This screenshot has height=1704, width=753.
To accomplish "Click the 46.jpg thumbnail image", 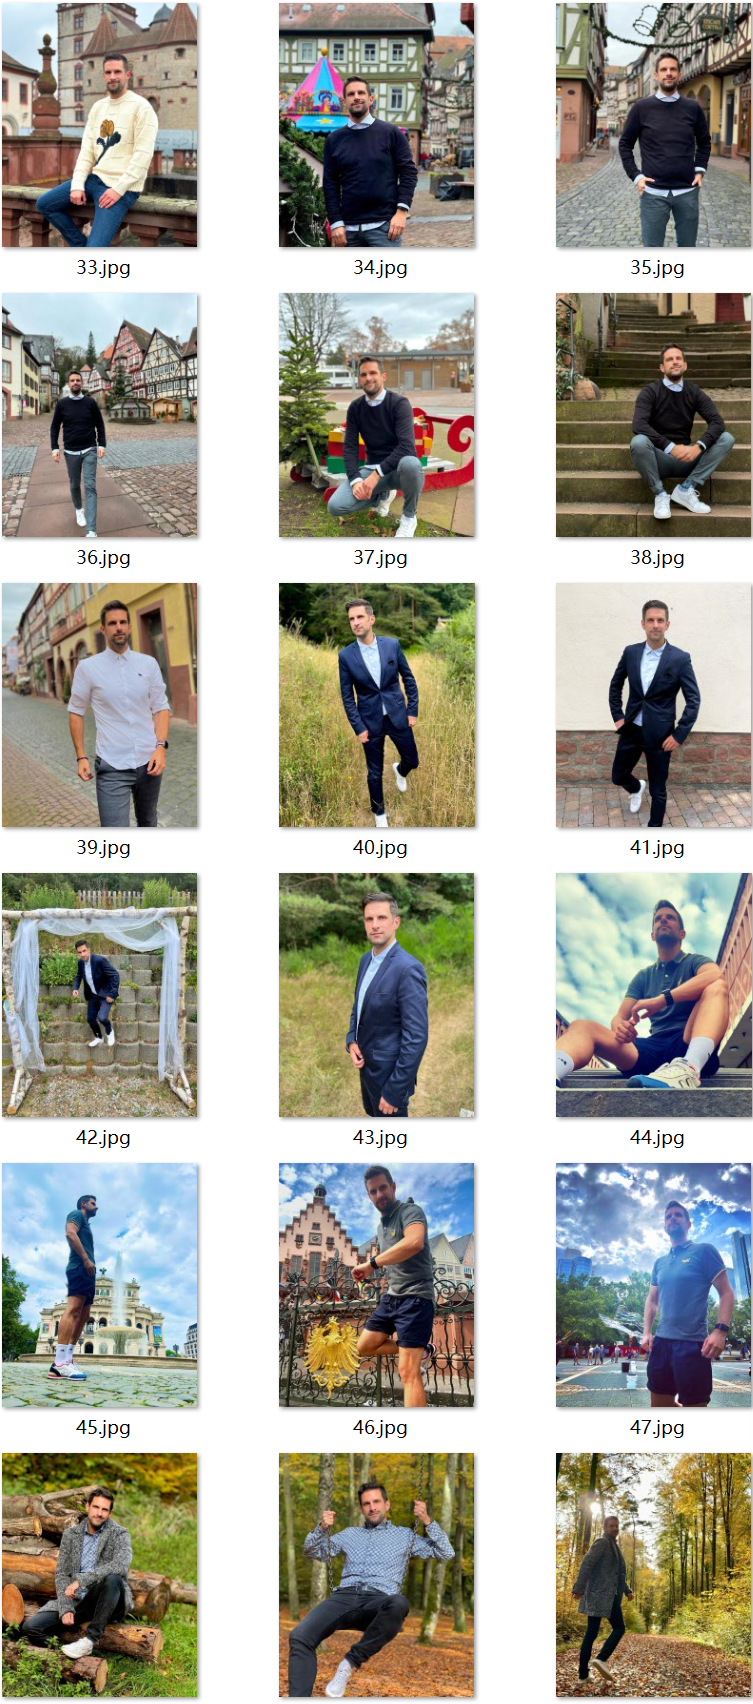I will pyautogui.click(x=377, y=1285).
